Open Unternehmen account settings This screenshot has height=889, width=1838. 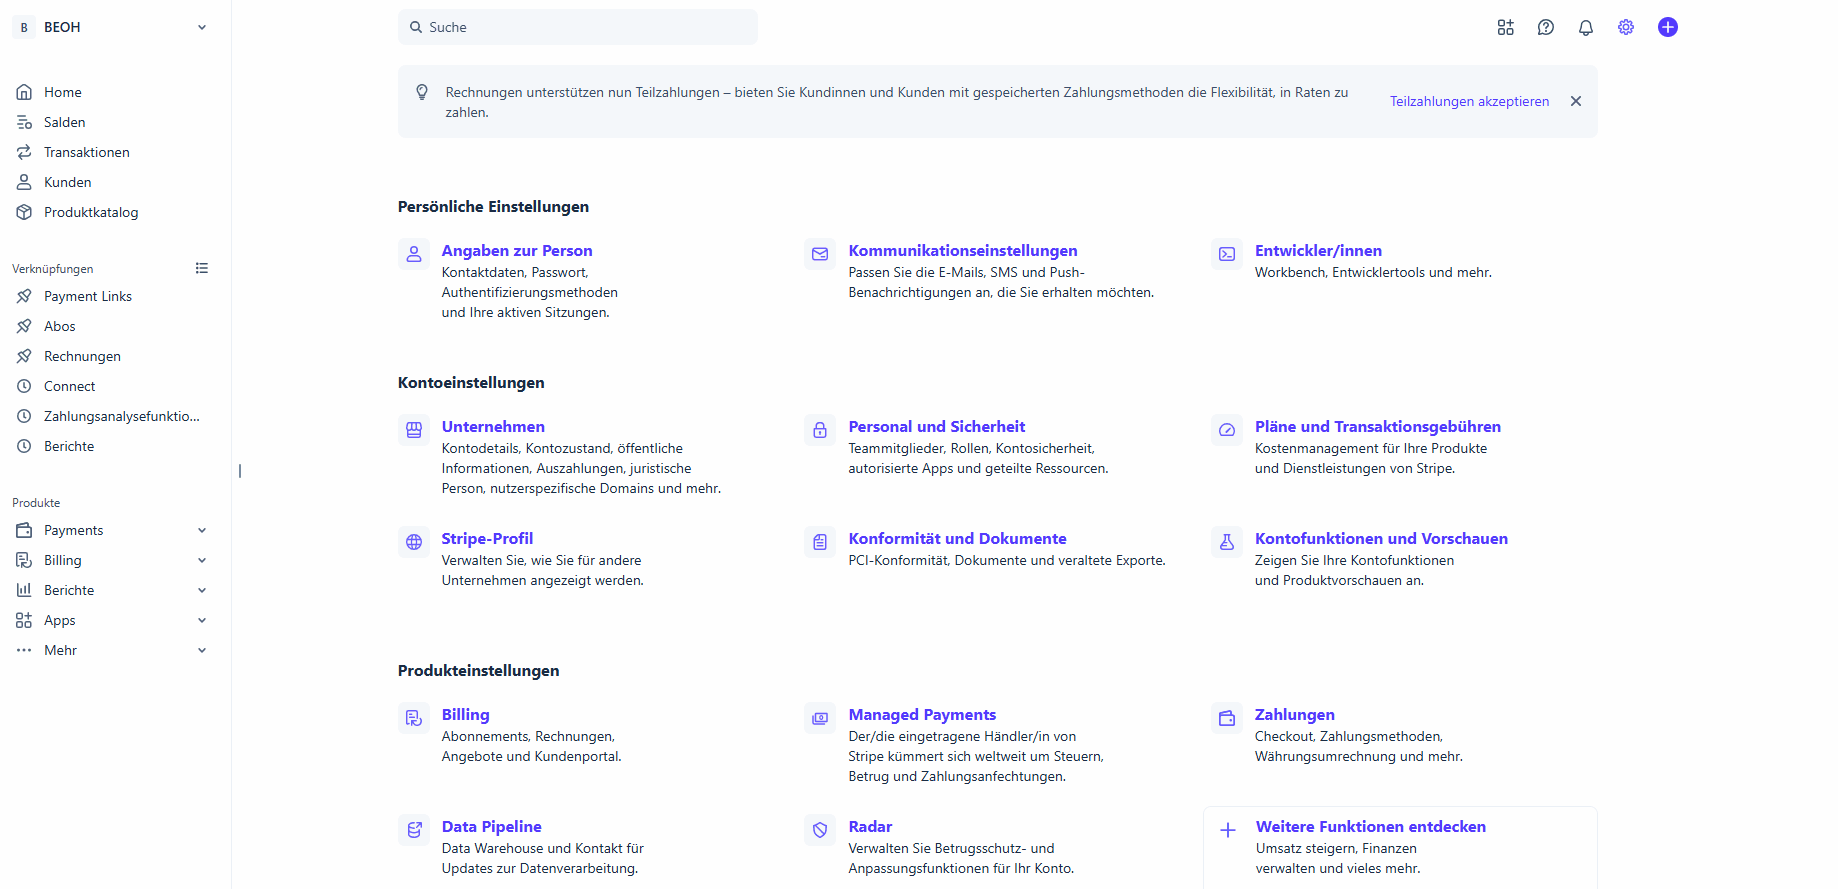pos(493,426)
